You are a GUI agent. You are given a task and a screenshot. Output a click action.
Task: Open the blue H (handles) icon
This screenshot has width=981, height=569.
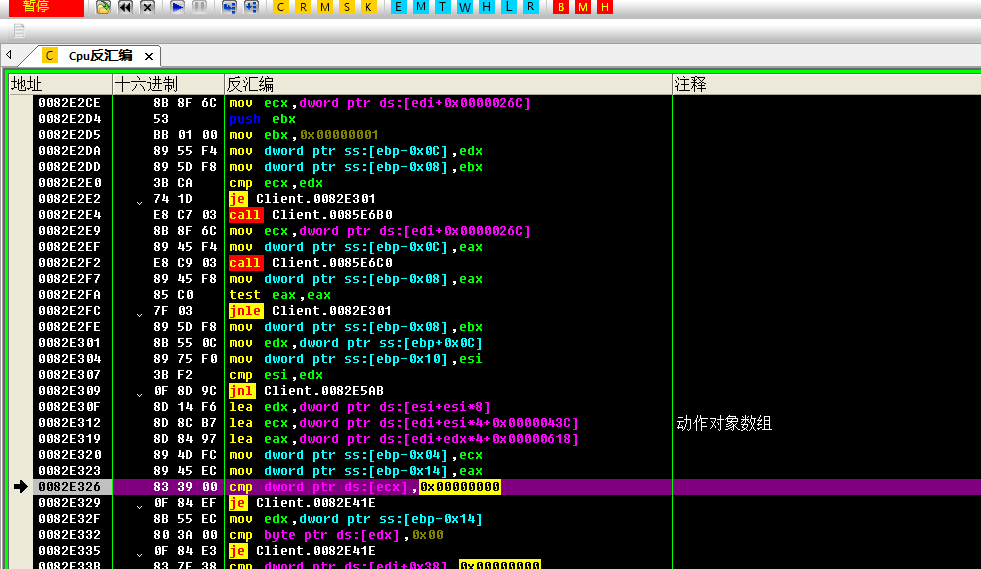(x=486, y=7)
